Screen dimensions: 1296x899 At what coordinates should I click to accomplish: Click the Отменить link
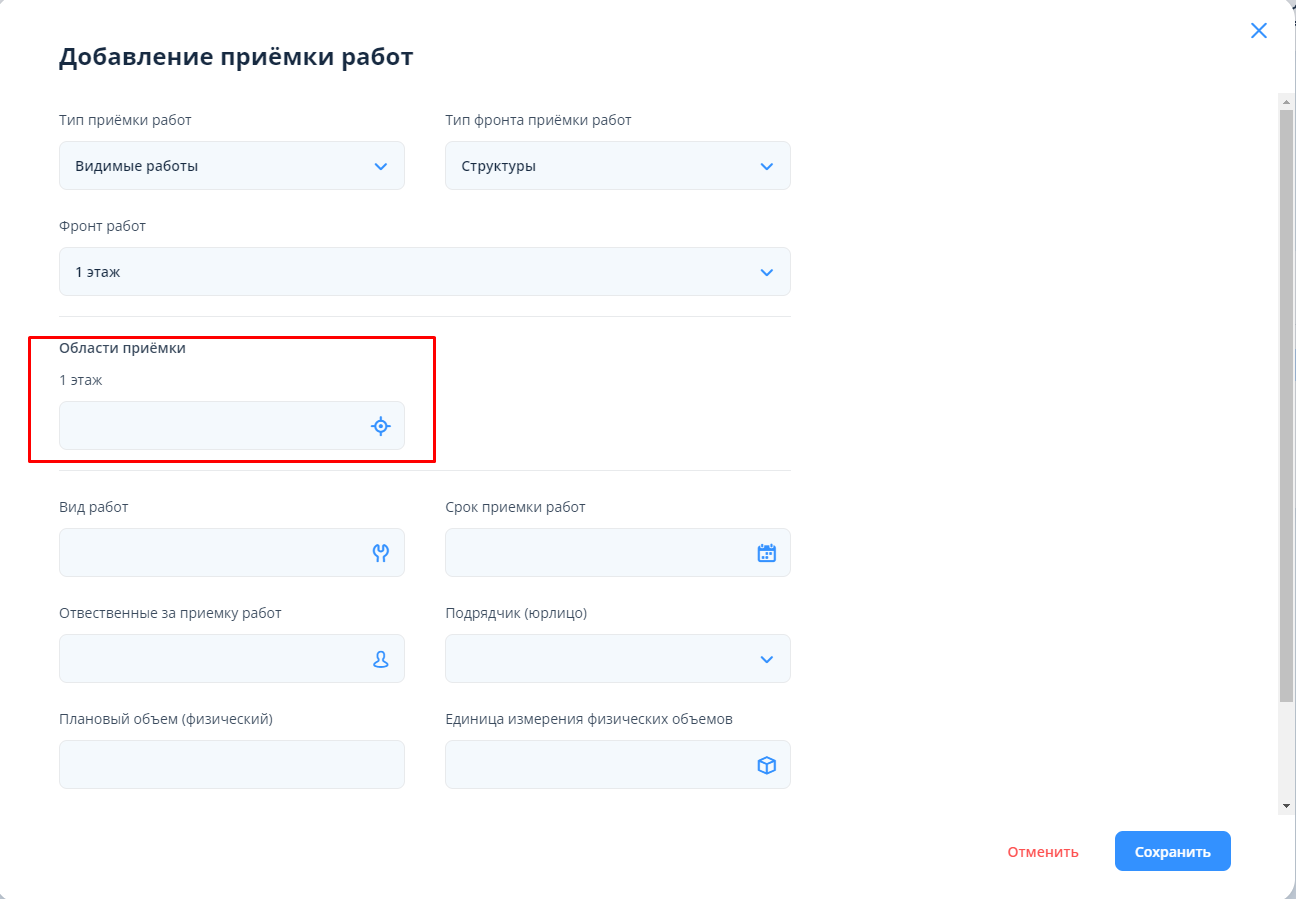(x=1042, y=852)
